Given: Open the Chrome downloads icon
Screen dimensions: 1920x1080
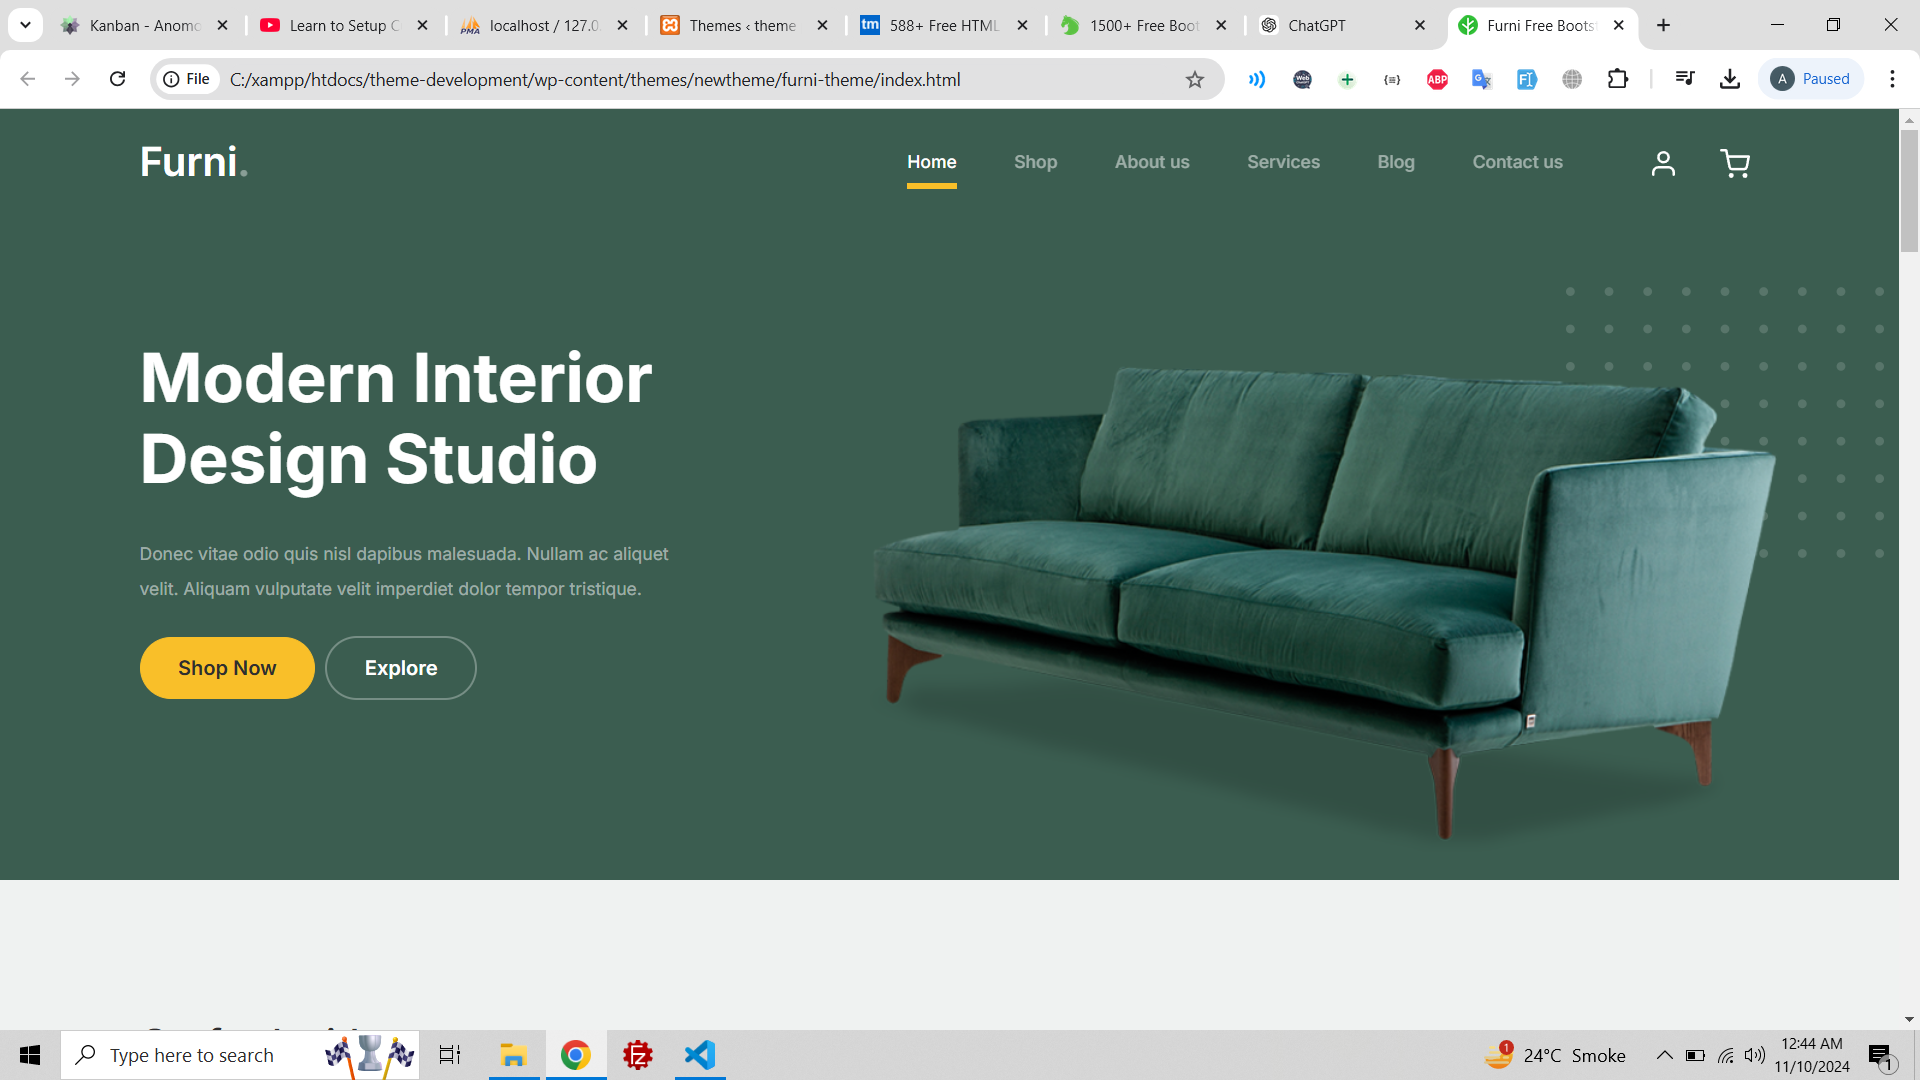Looking at the screenshot, I should pos(1730,79).
